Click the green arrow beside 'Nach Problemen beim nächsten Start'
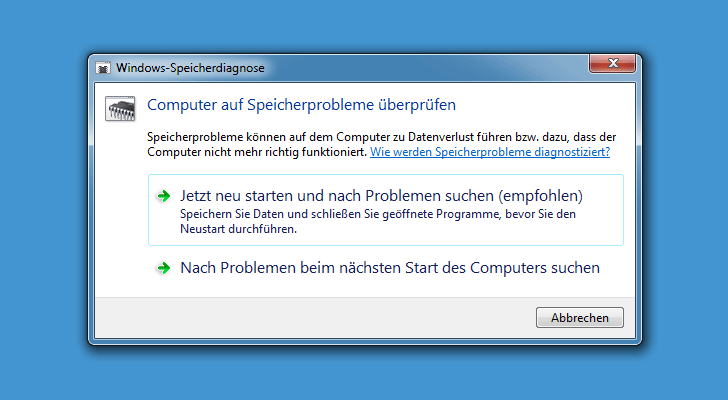Viewport: 728px width, 400px height. pyautogui.click(x=163, y=268)
